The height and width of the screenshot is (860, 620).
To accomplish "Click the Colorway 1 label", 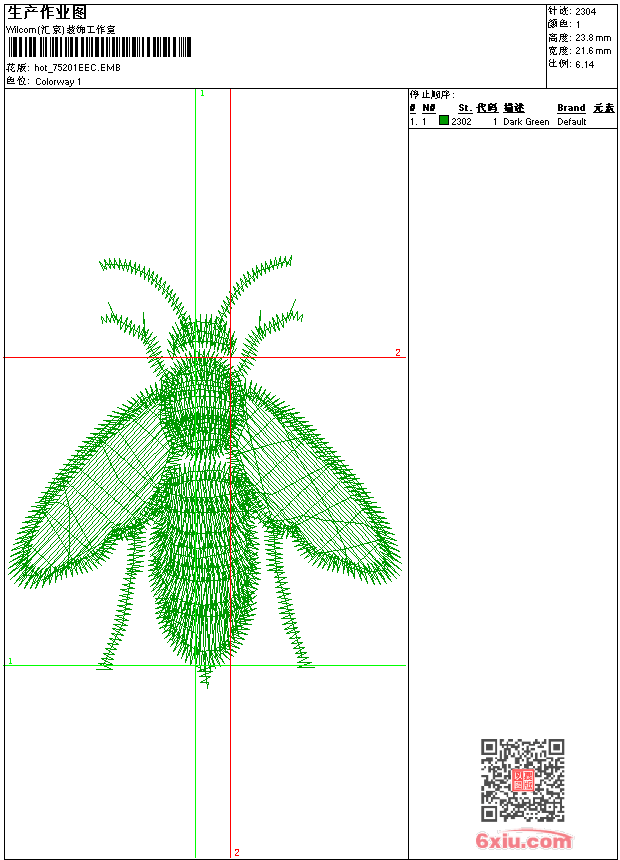I will point(58,81).
